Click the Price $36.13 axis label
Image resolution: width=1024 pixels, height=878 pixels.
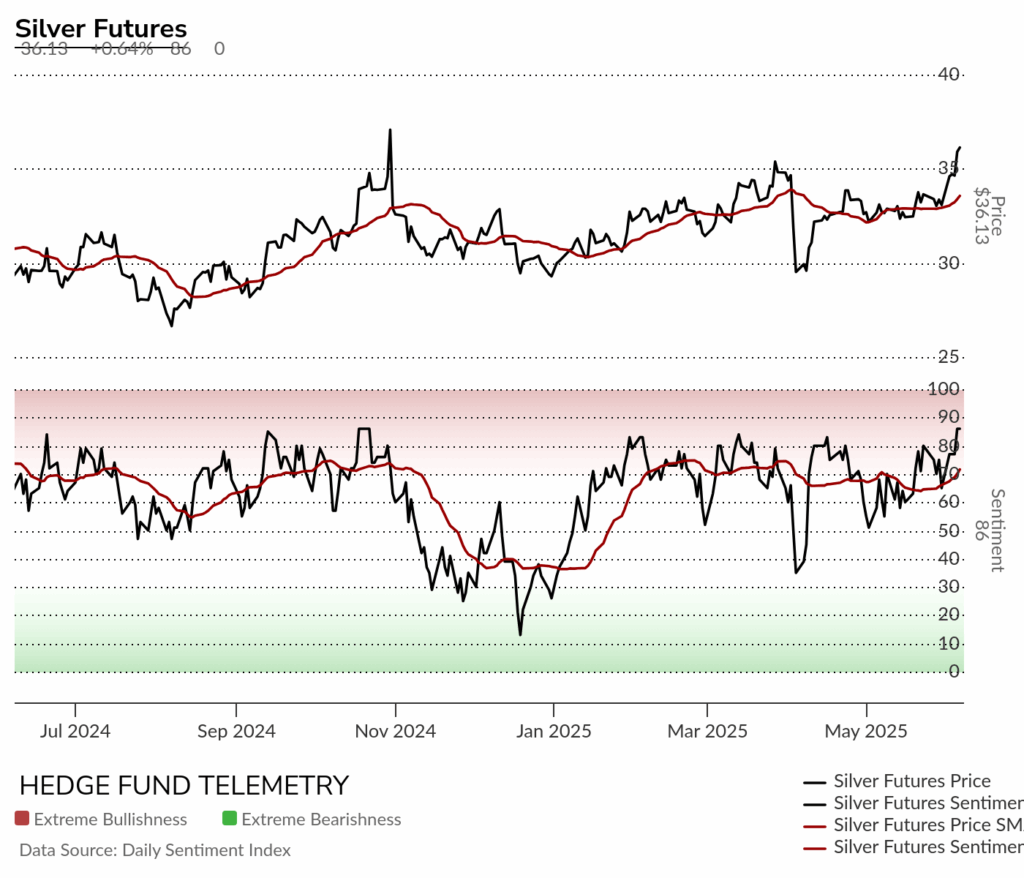988,216
